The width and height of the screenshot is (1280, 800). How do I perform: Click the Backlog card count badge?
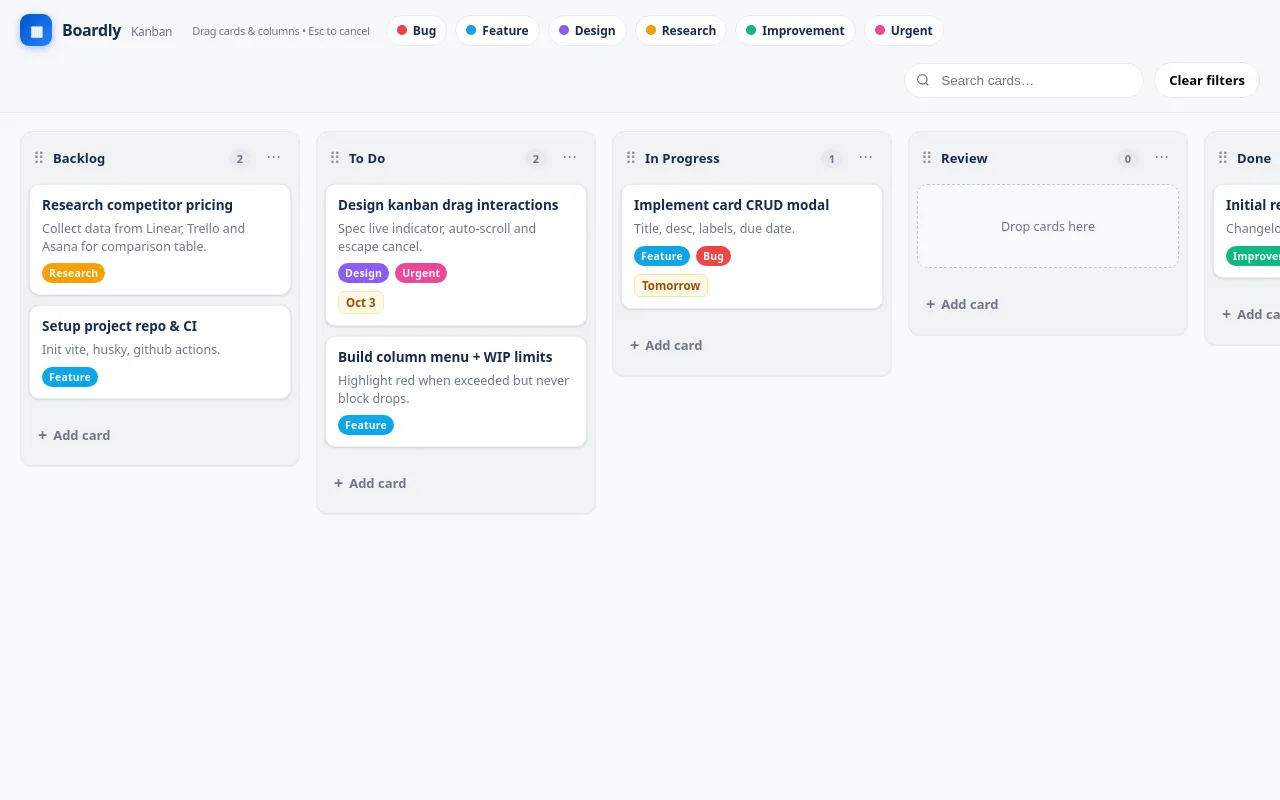click(240, 158)
